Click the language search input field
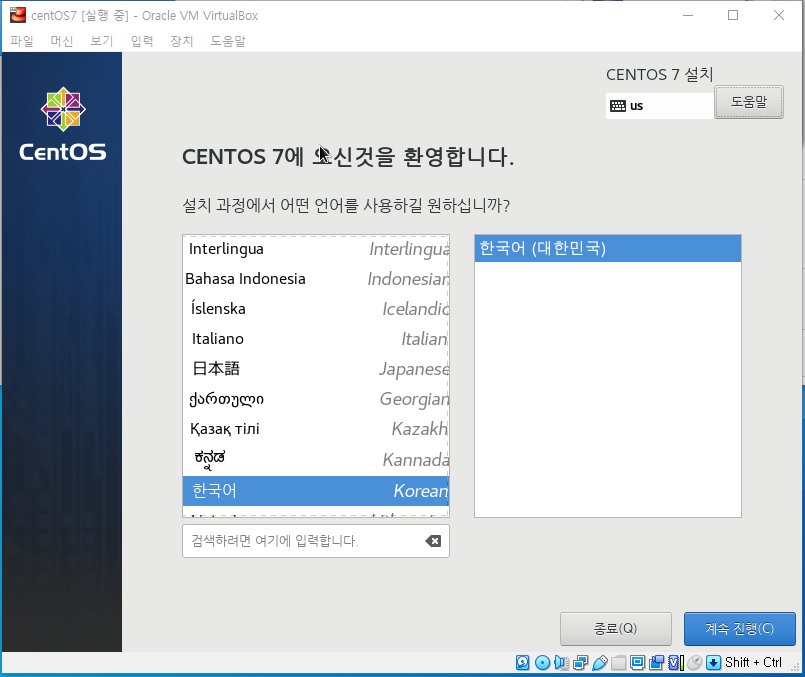 pos(315,540)
